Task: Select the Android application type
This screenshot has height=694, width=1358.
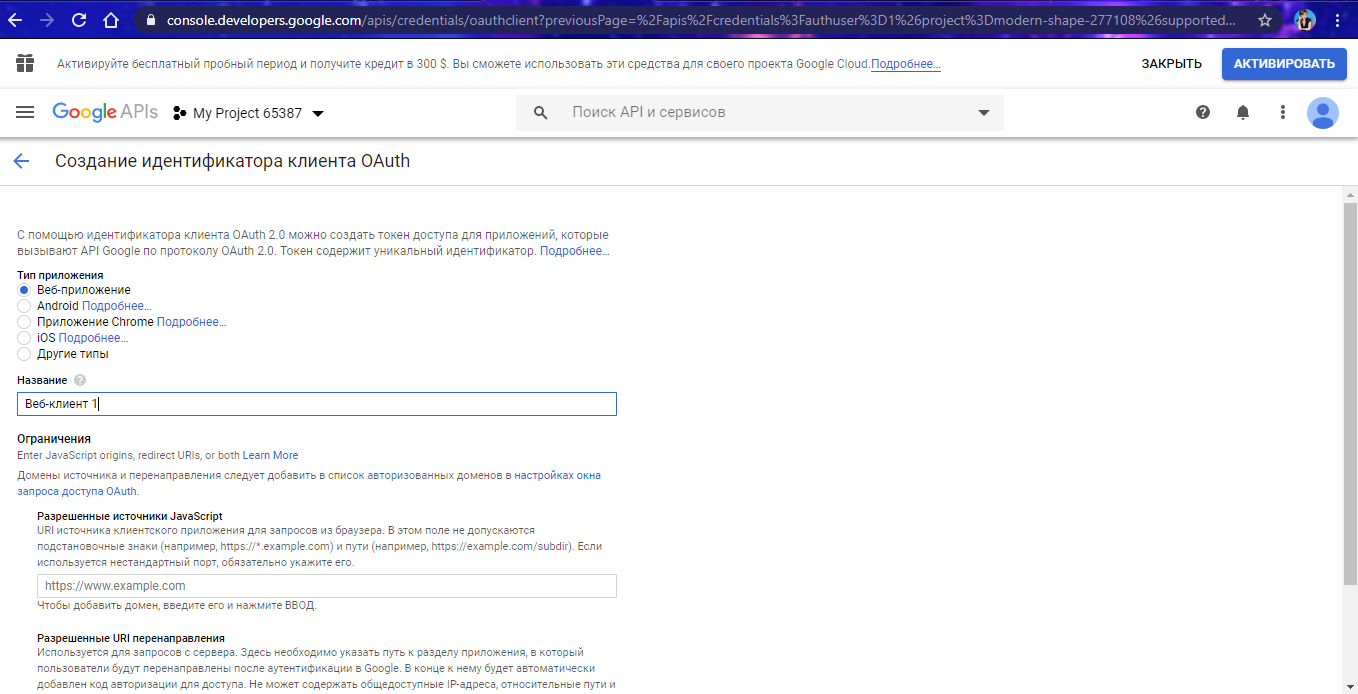Action: pyautogui.click(x=24, y=306)
